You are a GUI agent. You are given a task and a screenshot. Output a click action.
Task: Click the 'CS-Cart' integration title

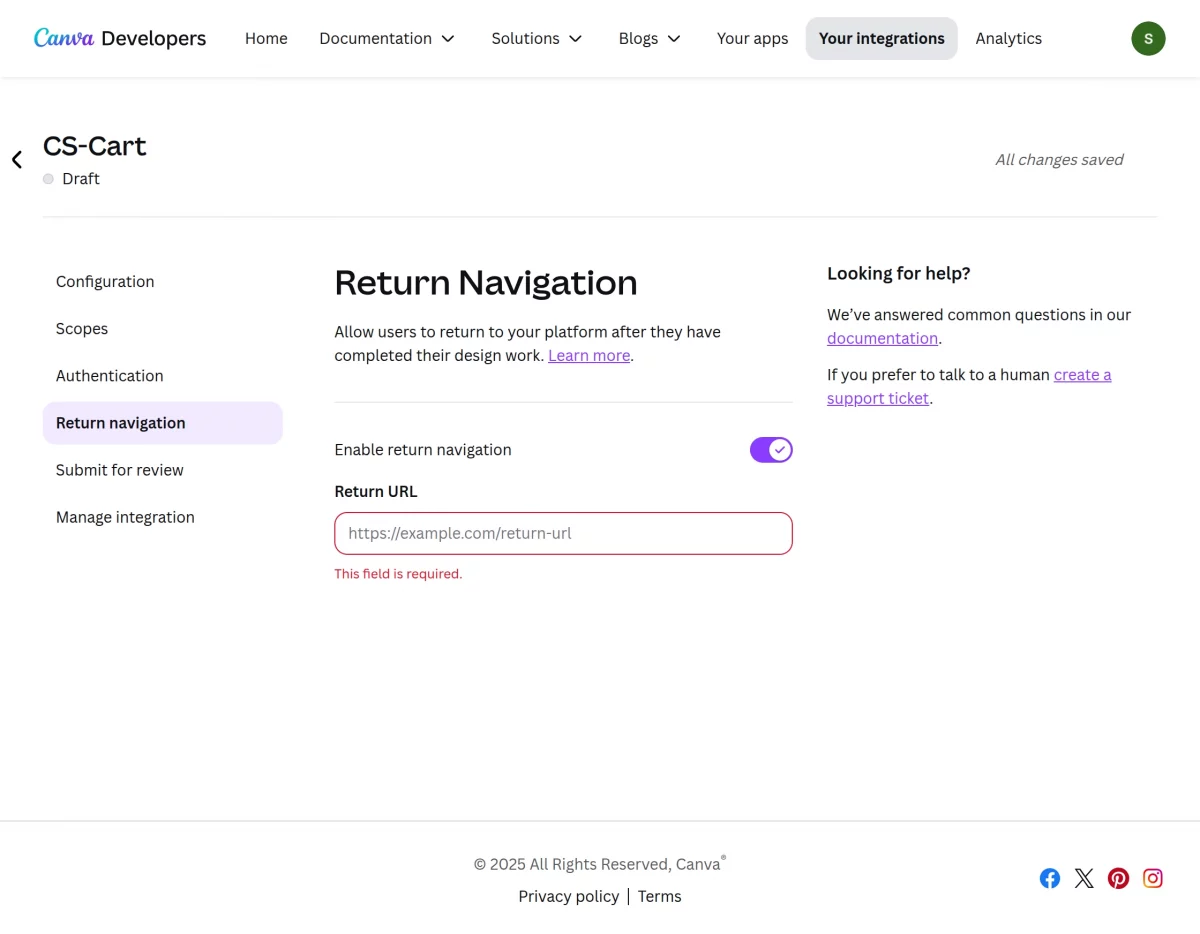tap(95, 146)
